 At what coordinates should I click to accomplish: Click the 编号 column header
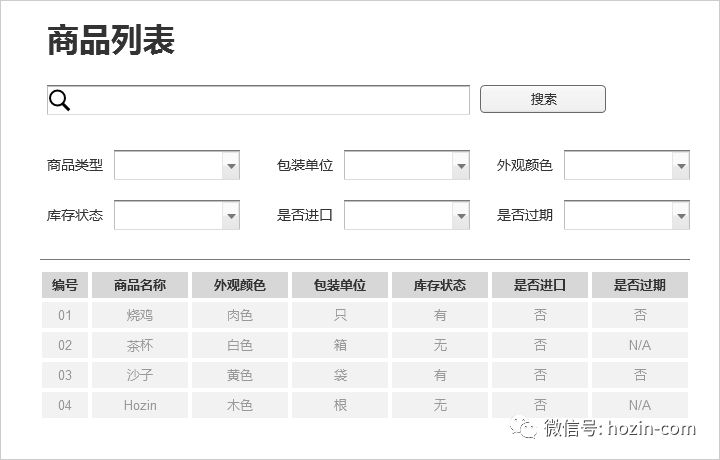tap(65, 285)
